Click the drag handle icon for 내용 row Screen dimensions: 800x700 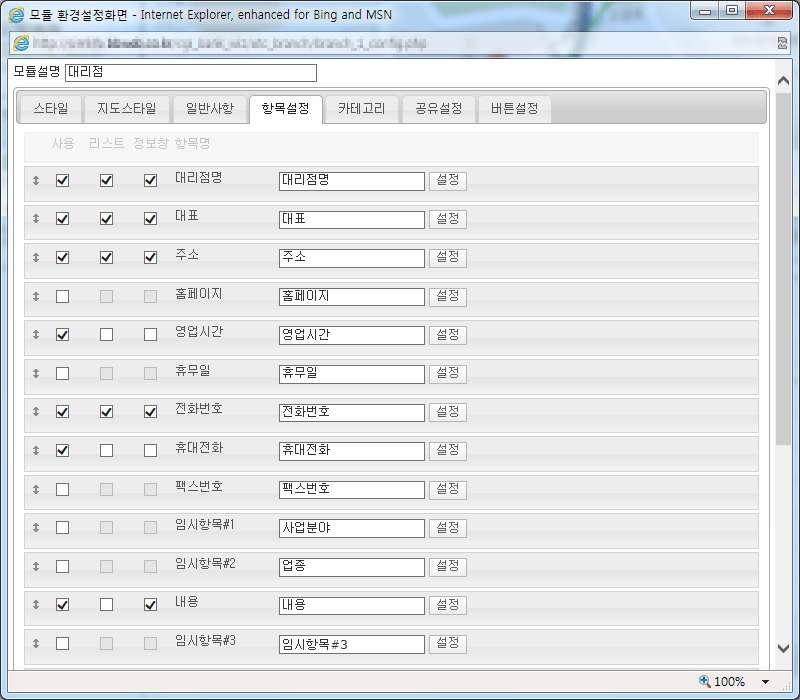point(36,605)
